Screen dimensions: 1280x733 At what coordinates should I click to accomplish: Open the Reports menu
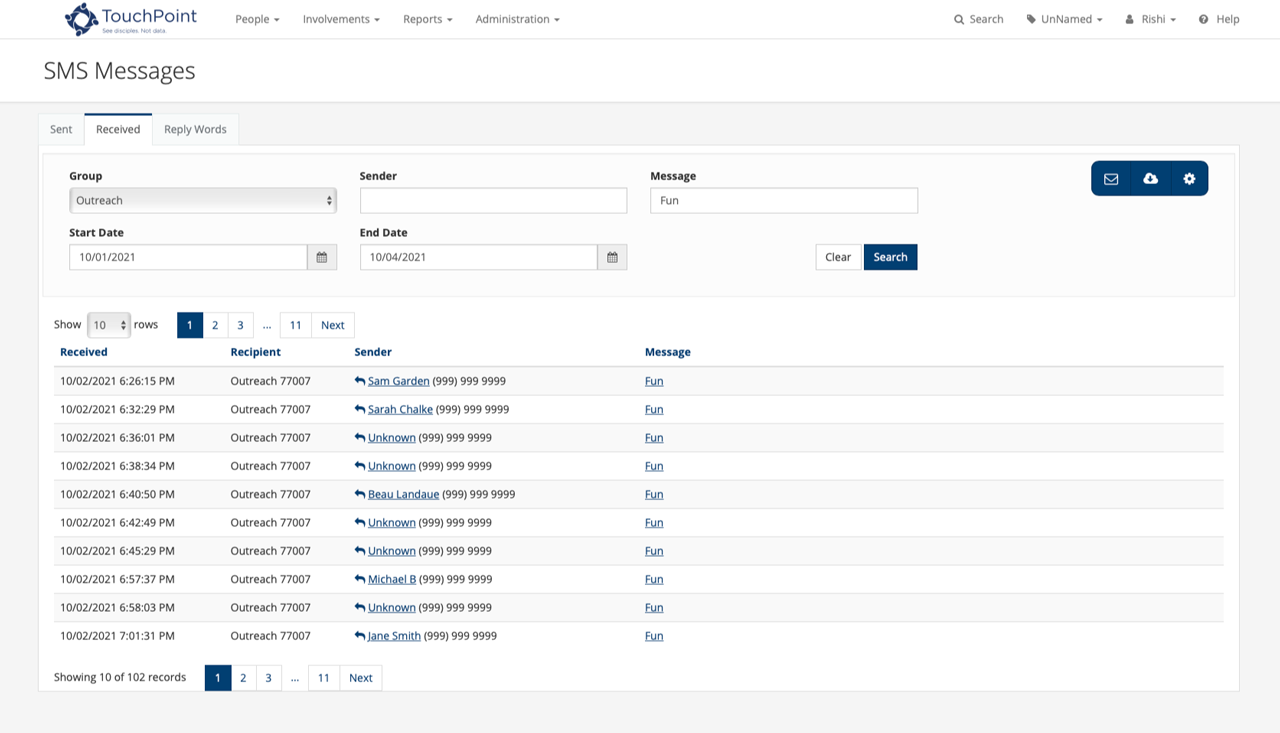pyautogui.click(x=428, y=19)
